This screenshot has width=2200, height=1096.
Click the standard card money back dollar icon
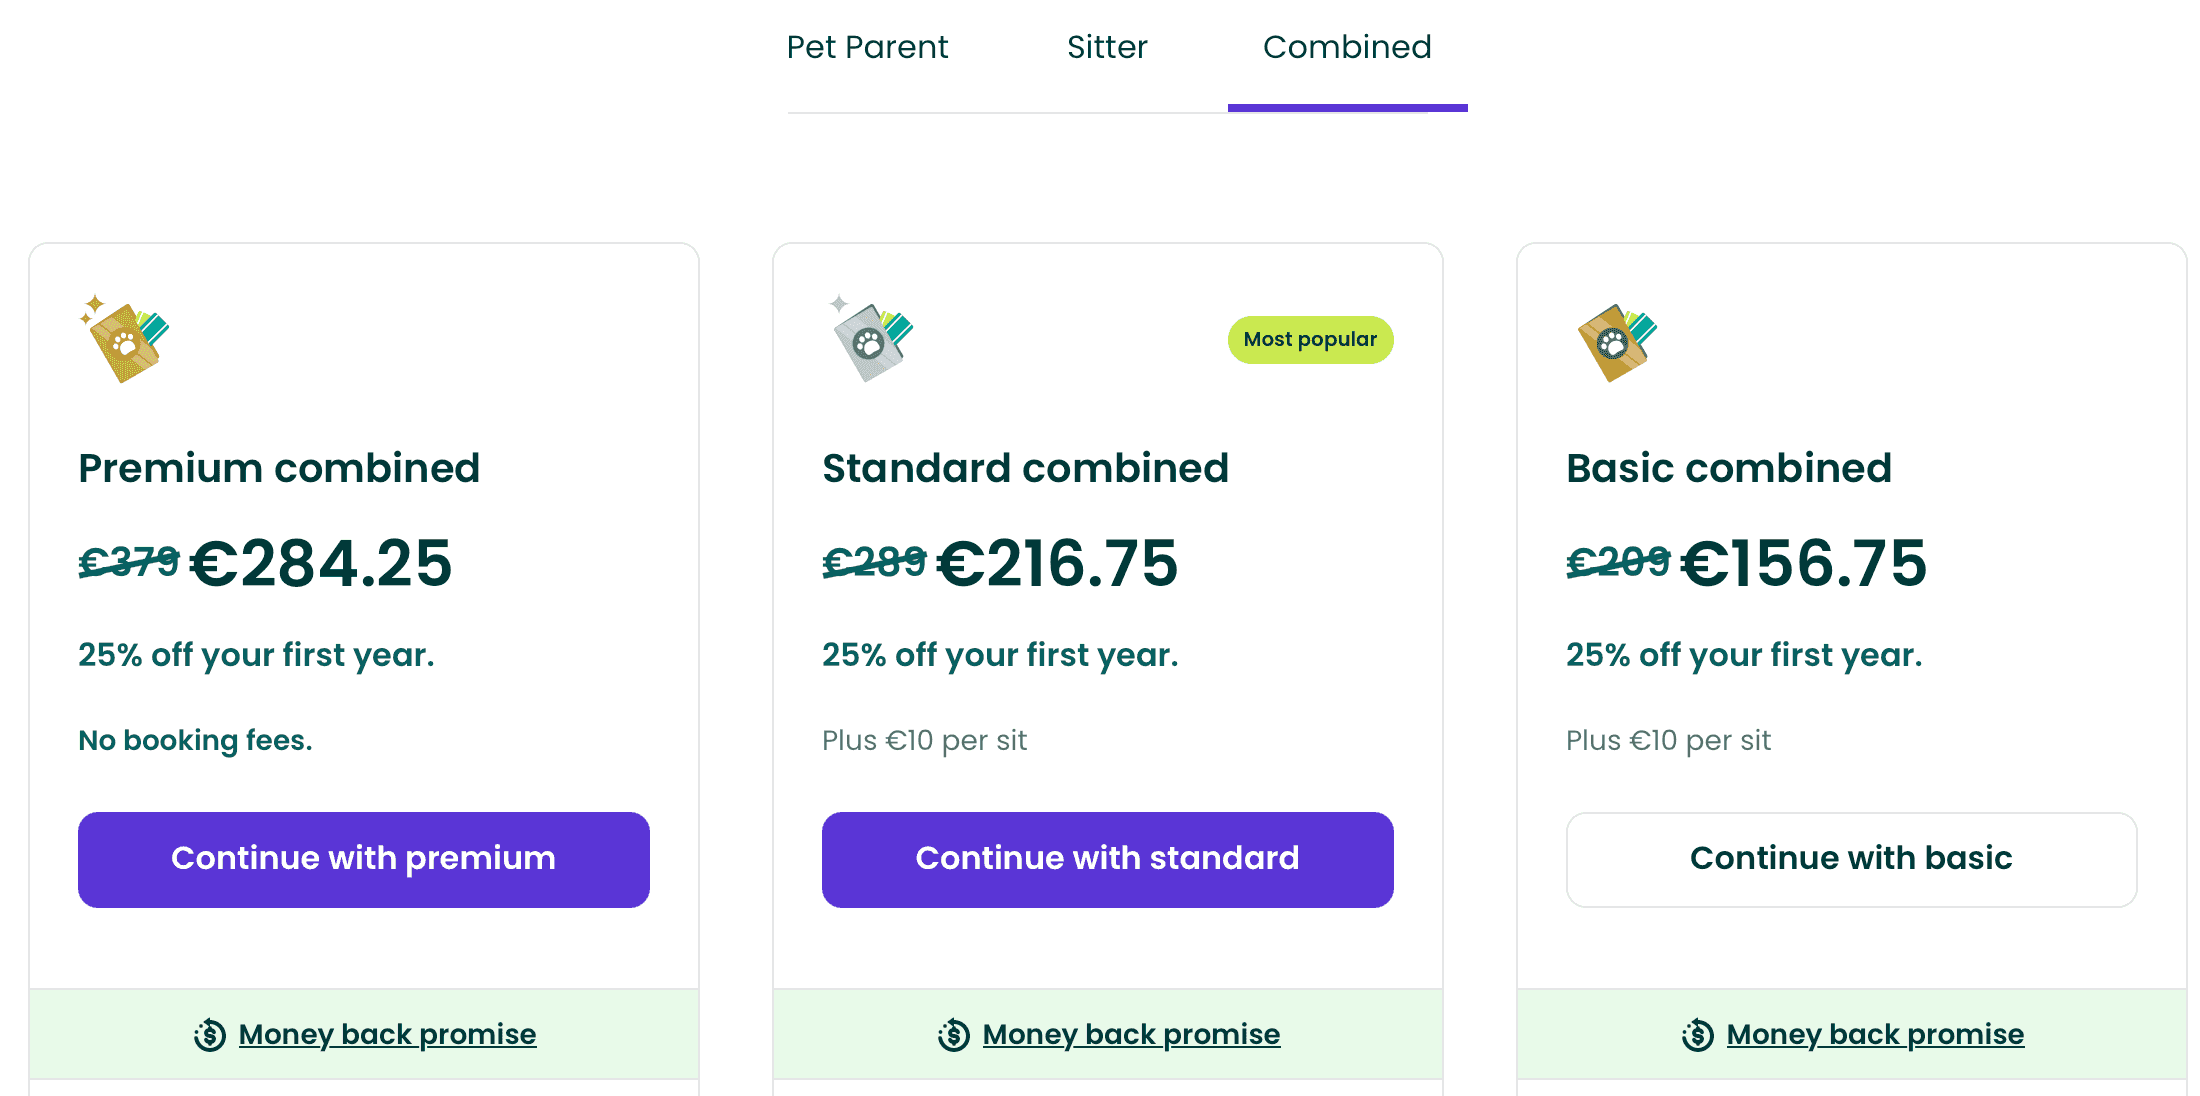tap(954, 1035)
